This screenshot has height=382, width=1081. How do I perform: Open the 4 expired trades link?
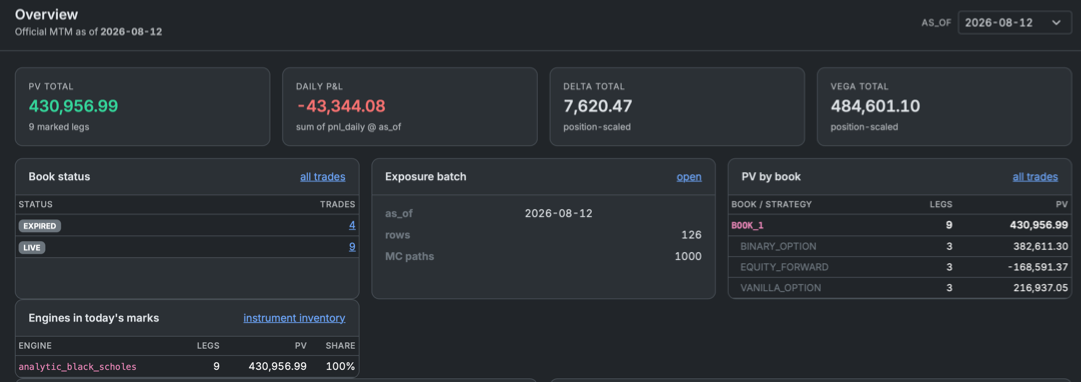coord(352,225)
